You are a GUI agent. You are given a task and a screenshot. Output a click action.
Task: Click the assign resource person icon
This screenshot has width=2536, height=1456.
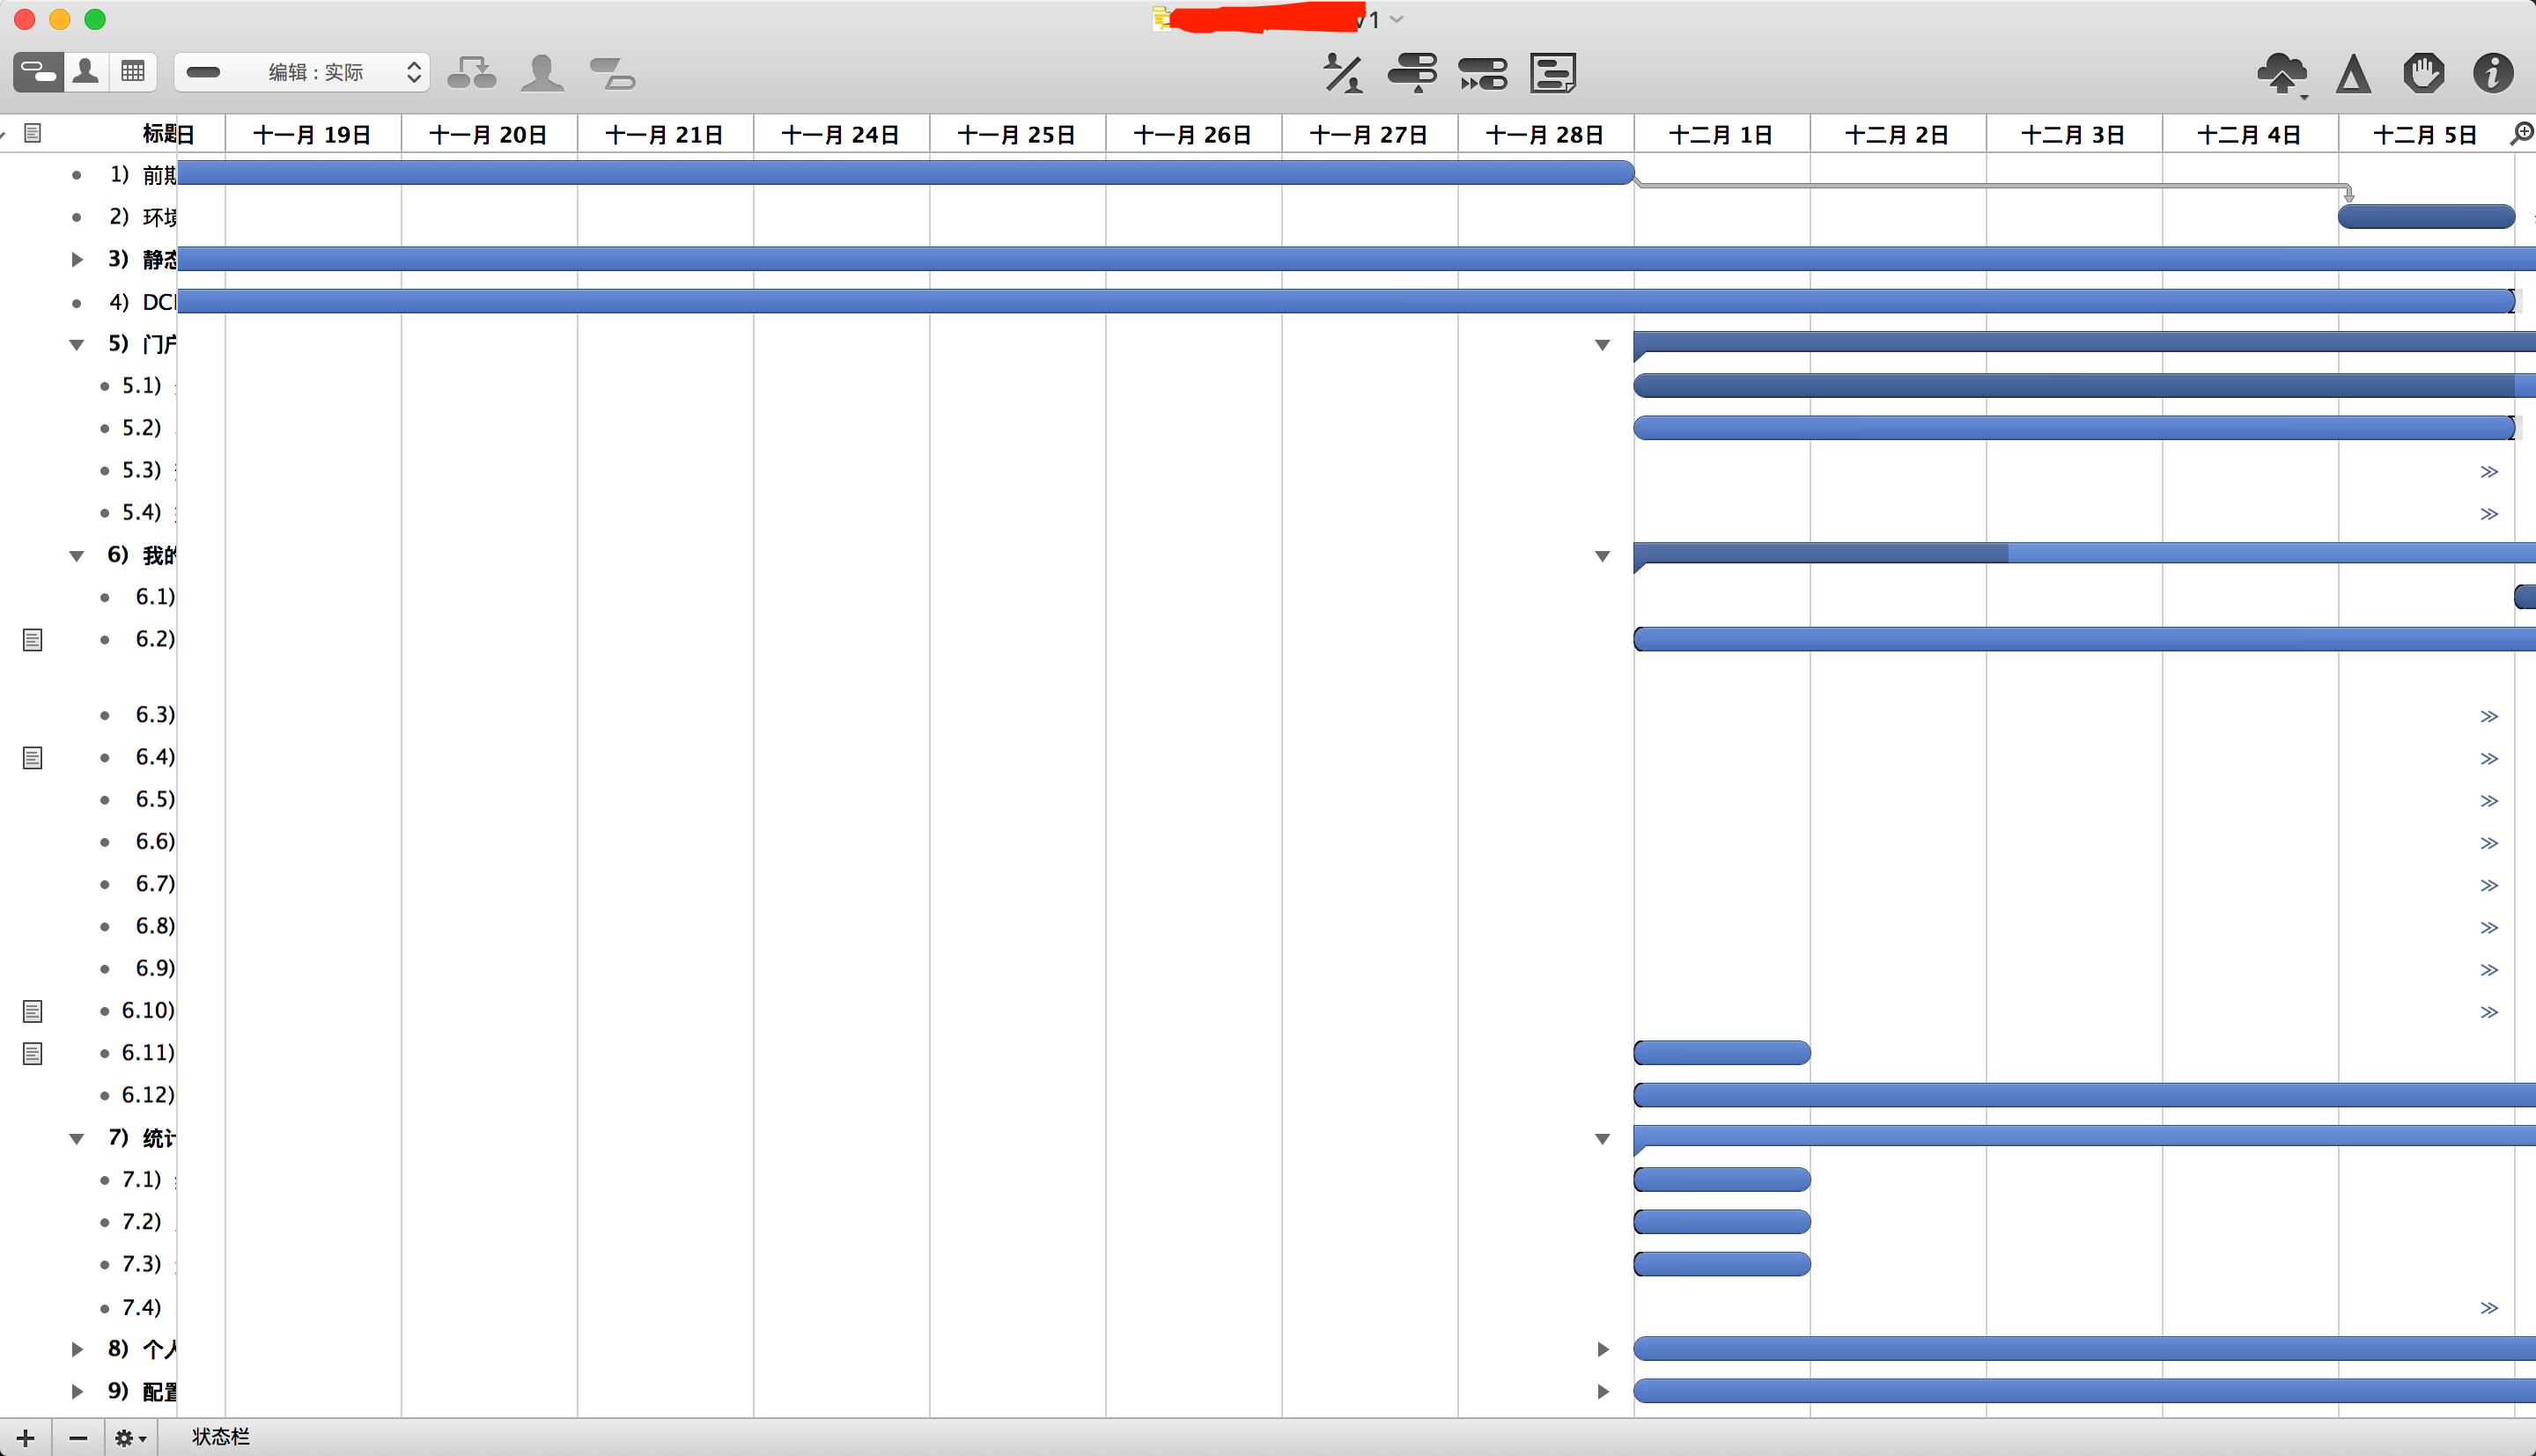[x=542, y=73]
